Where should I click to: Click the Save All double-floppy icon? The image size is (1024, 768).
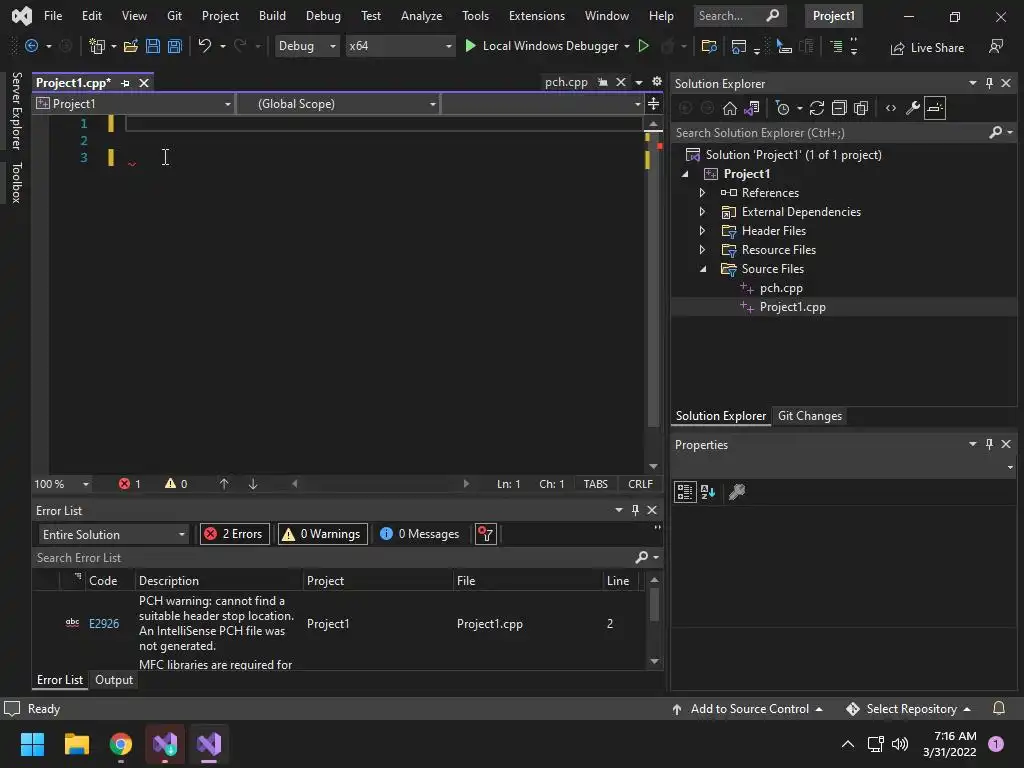pyautogui.click(x=175, y=46)
